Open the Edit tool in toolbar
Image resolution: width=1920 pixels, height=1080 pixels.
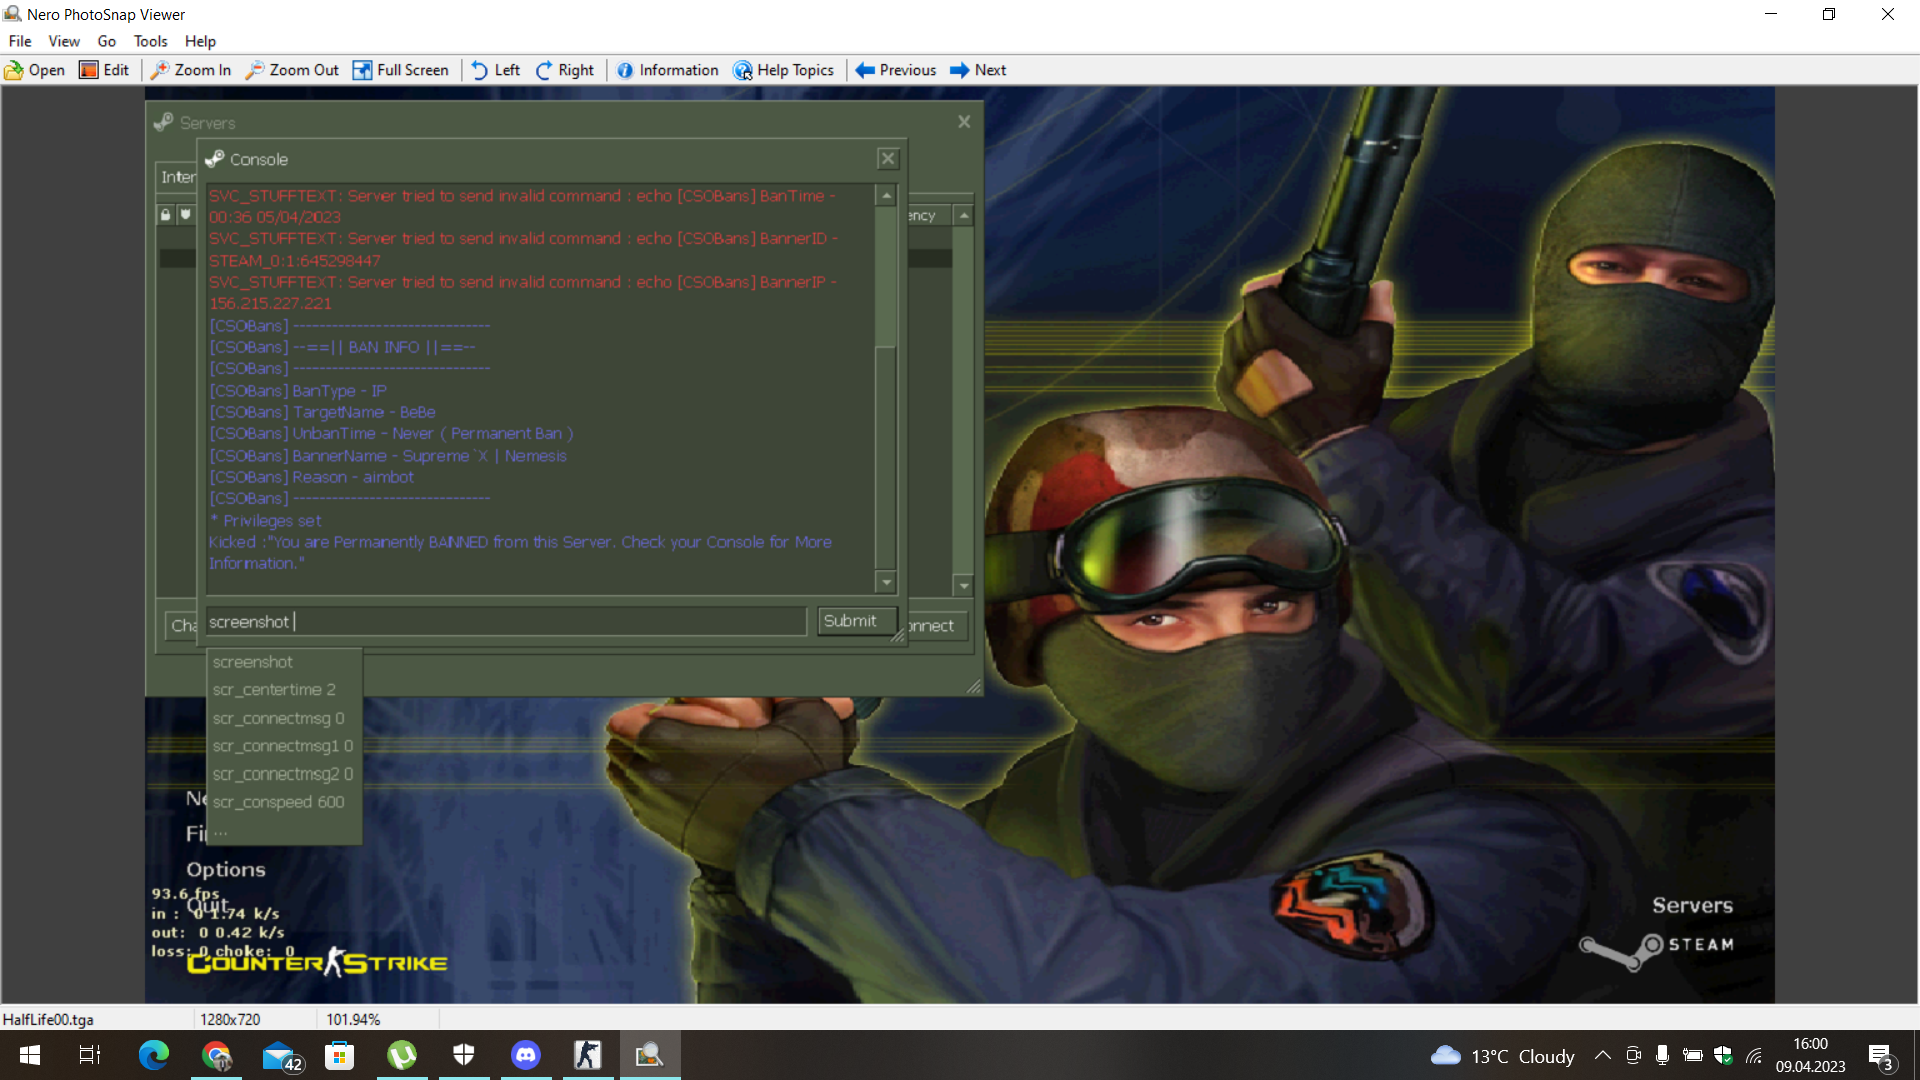(104, 70)
